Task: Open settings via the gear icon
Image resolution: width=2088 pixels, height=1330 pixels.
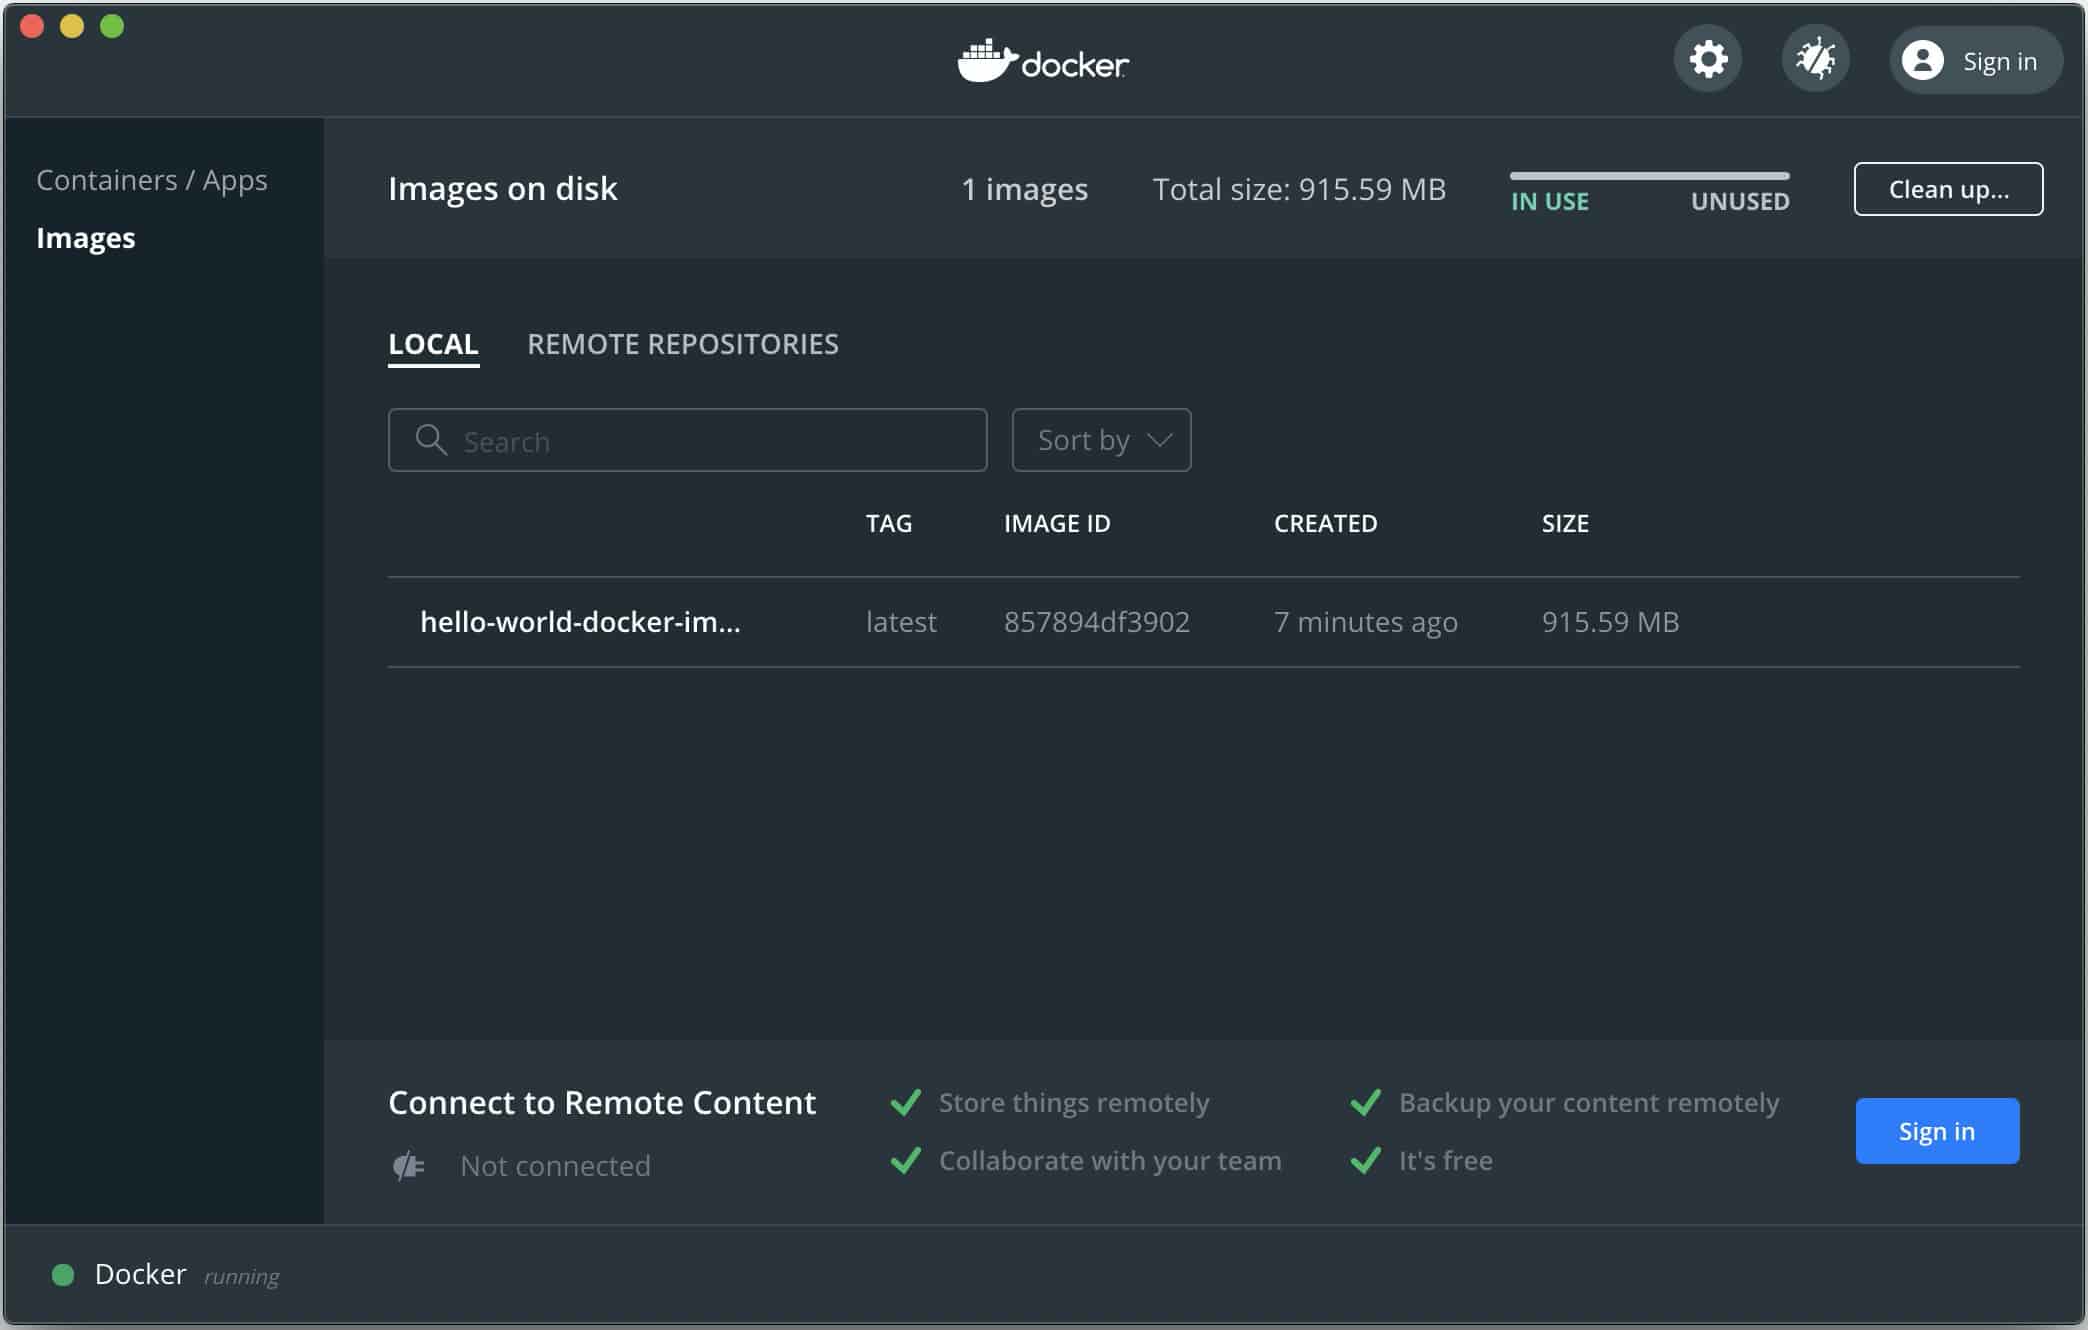Action: click(x=1708, y=59)
